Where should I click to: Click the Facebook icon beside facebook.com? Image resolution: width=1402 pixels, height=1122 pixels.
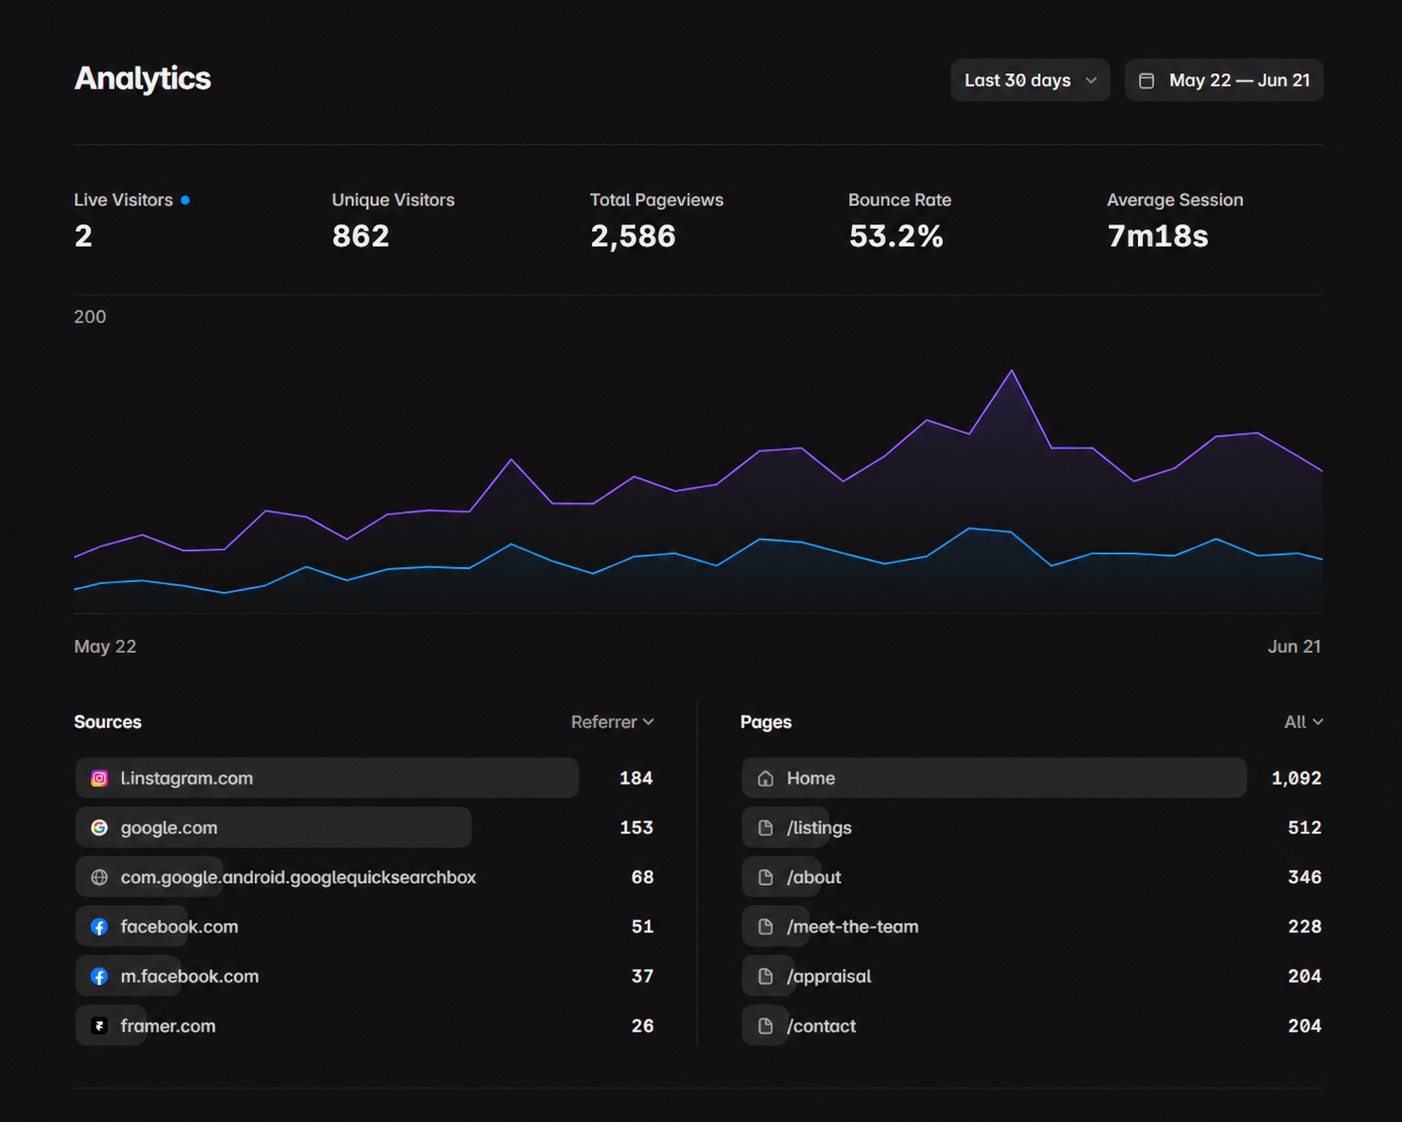(x=99, y=927)
